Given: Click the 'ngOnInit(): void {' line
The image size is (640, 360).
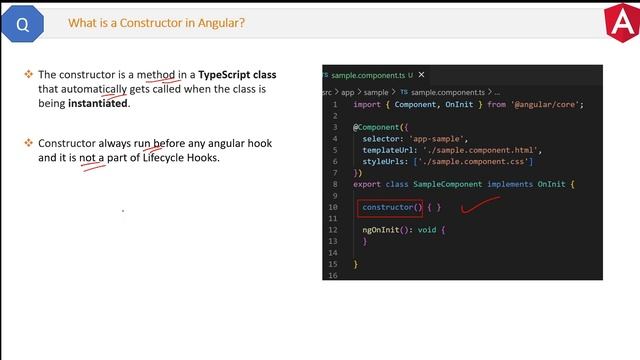Looking at the screenshot, I should pyautogui.click(x=404, y=230).
